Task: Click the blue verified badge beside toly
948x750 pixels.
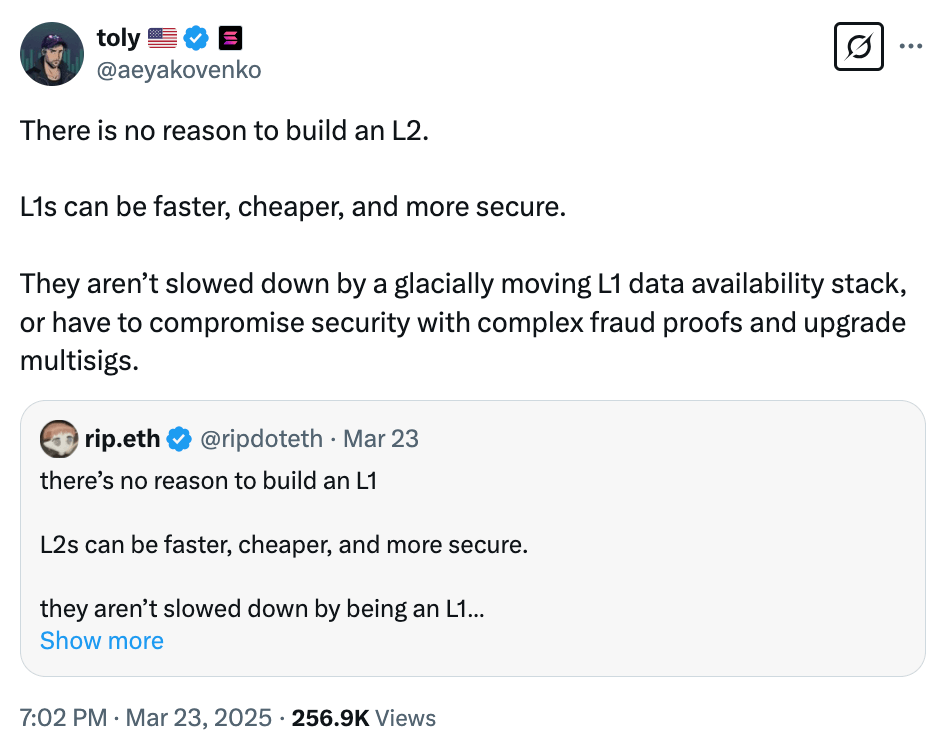Action: click(197, 39)
